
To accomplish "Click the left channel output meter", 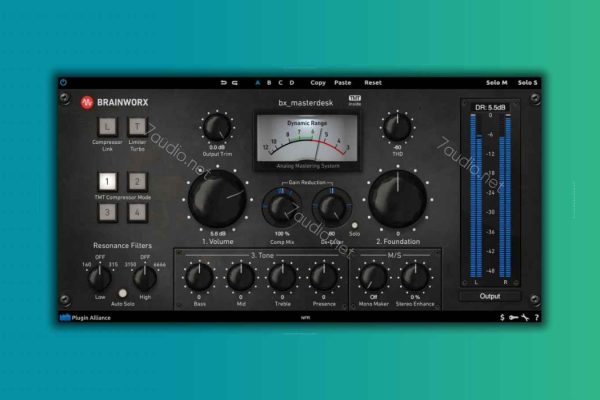I will click(x=476, y=195).
